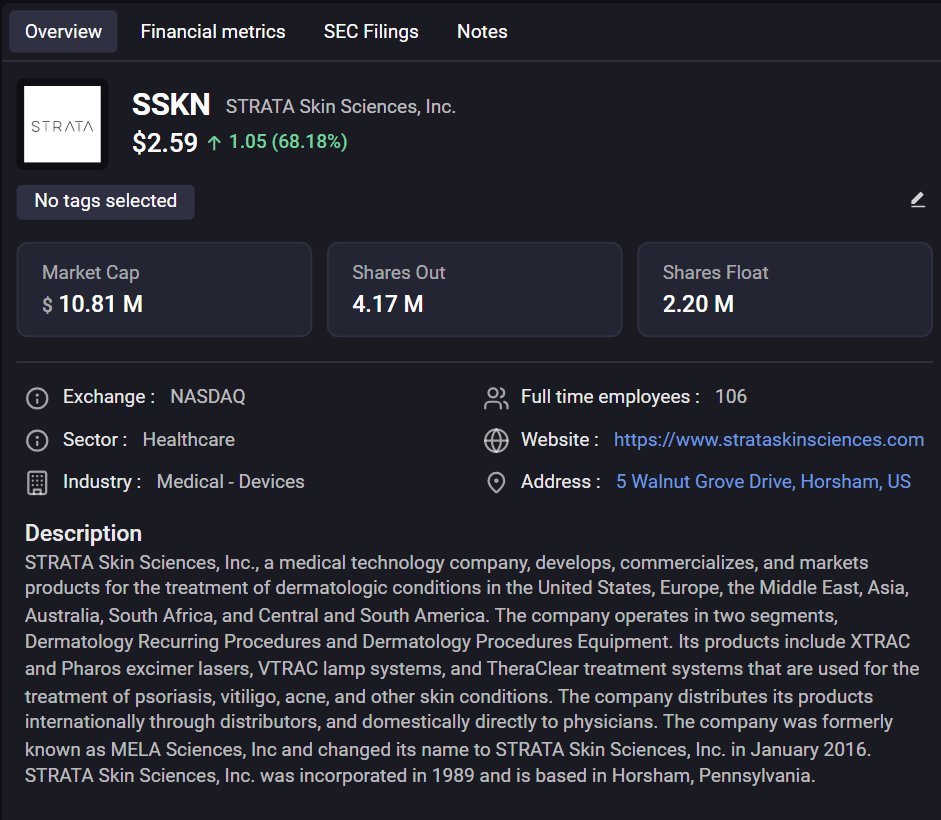The image size is (941, 820).
Task: Click the 10.81 M market cap value
Action: pyautogui.click(x=101, y=304)
